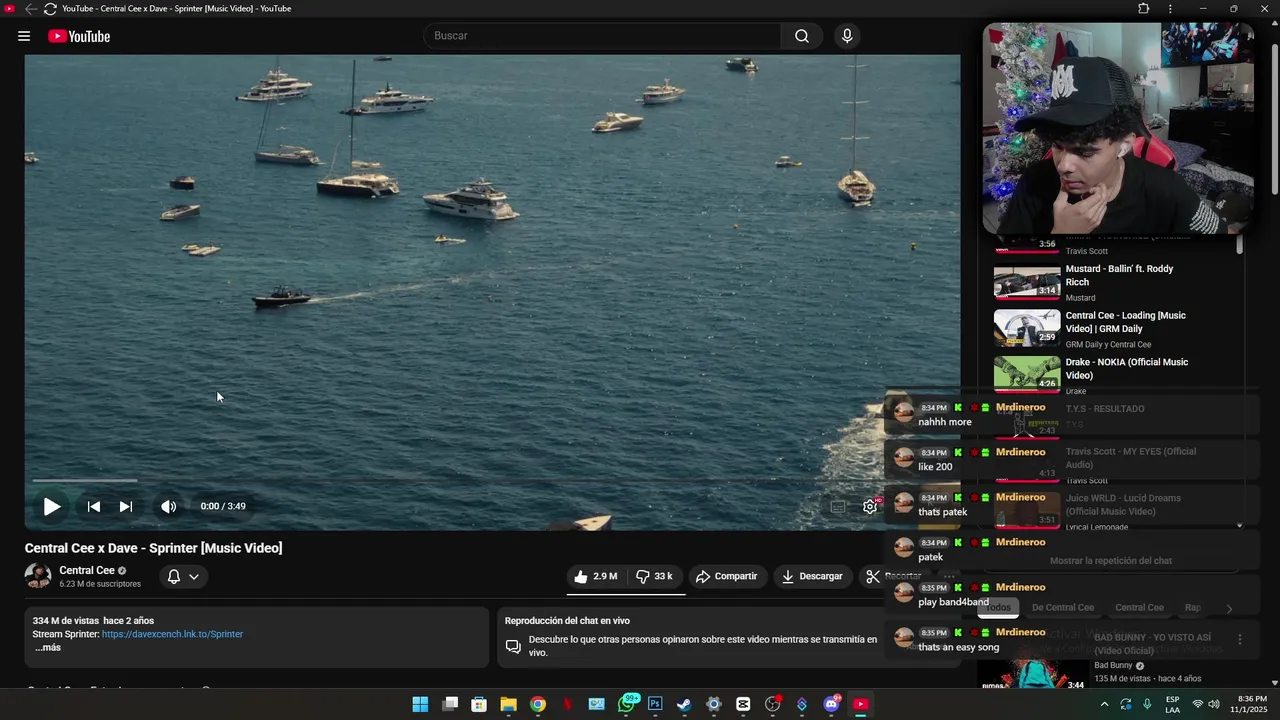Open the live chat replay card

(x=692, y=637)
